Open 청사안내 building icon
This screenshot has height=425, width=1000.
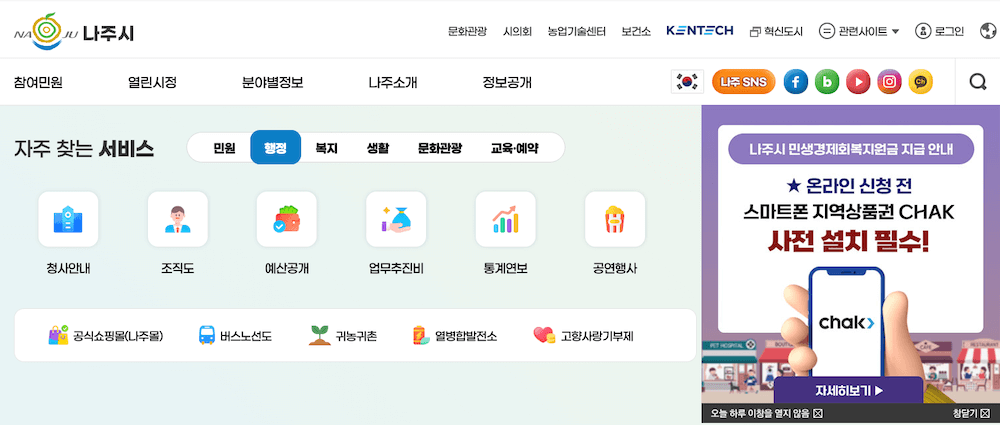coord(68,219)
